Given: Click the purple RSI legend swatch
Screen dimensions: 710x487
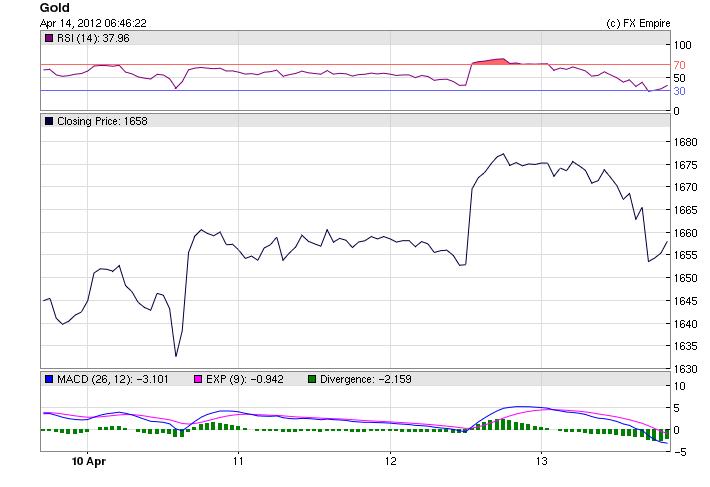Looking at the screenshot, I should (x=48, y=38).
